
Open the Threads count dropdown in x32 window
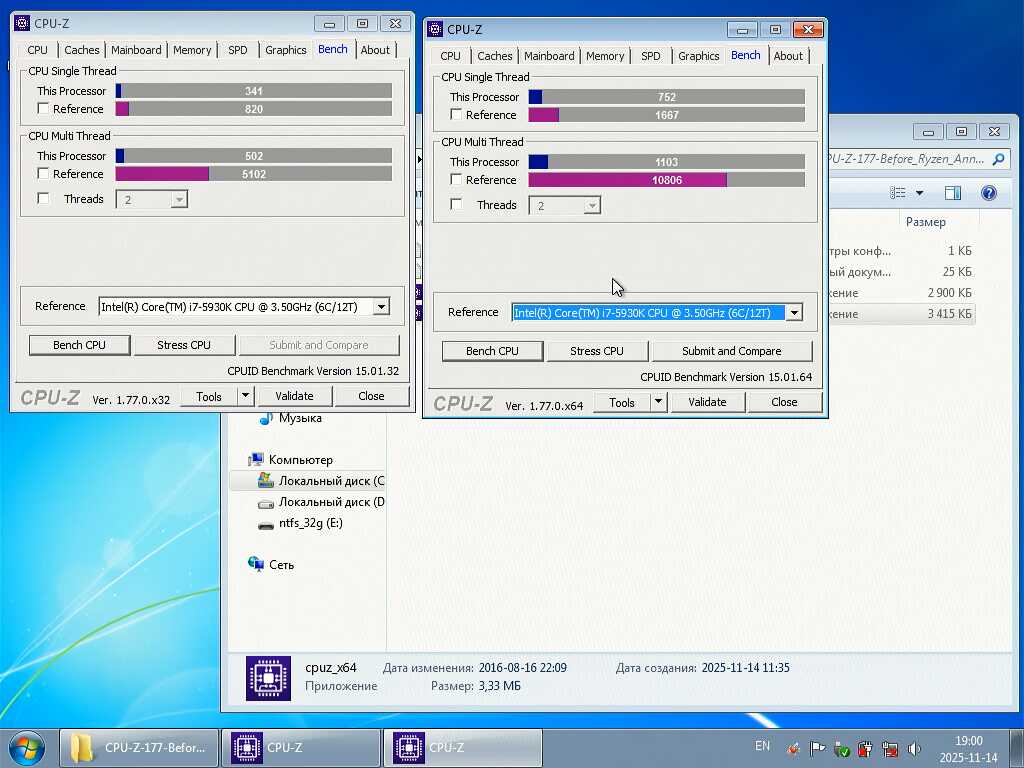pos(179,200)
